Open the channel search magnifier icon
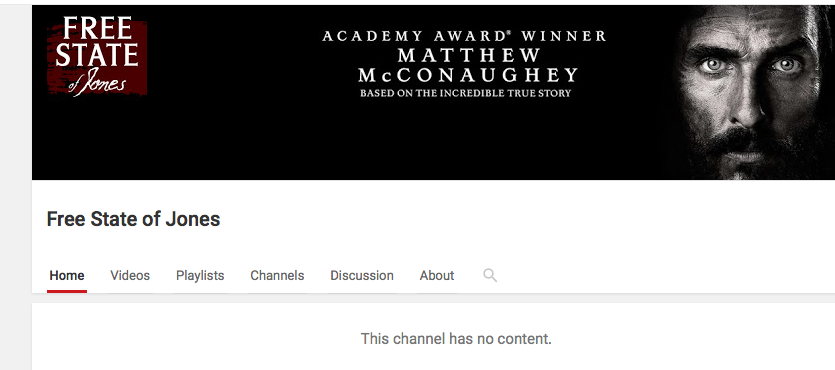This screenshot has width=835, height=370. (x=490, y=275)
